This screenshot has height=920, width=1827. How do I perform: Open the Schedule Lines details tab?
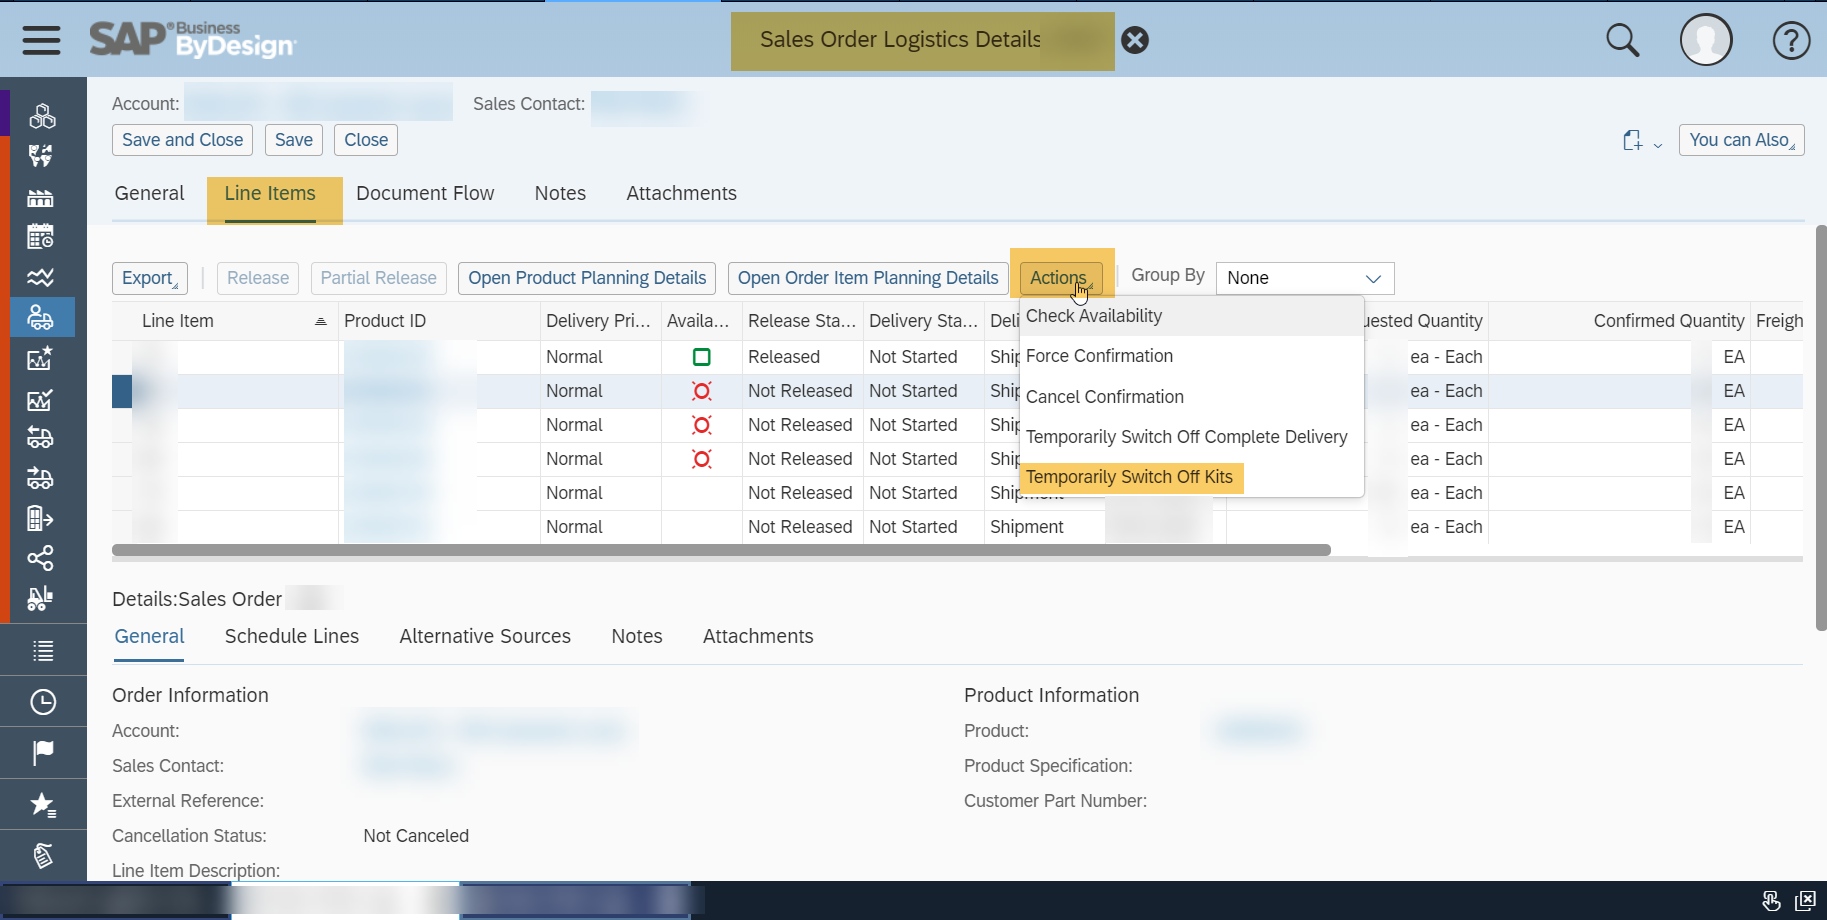(292, 636)
